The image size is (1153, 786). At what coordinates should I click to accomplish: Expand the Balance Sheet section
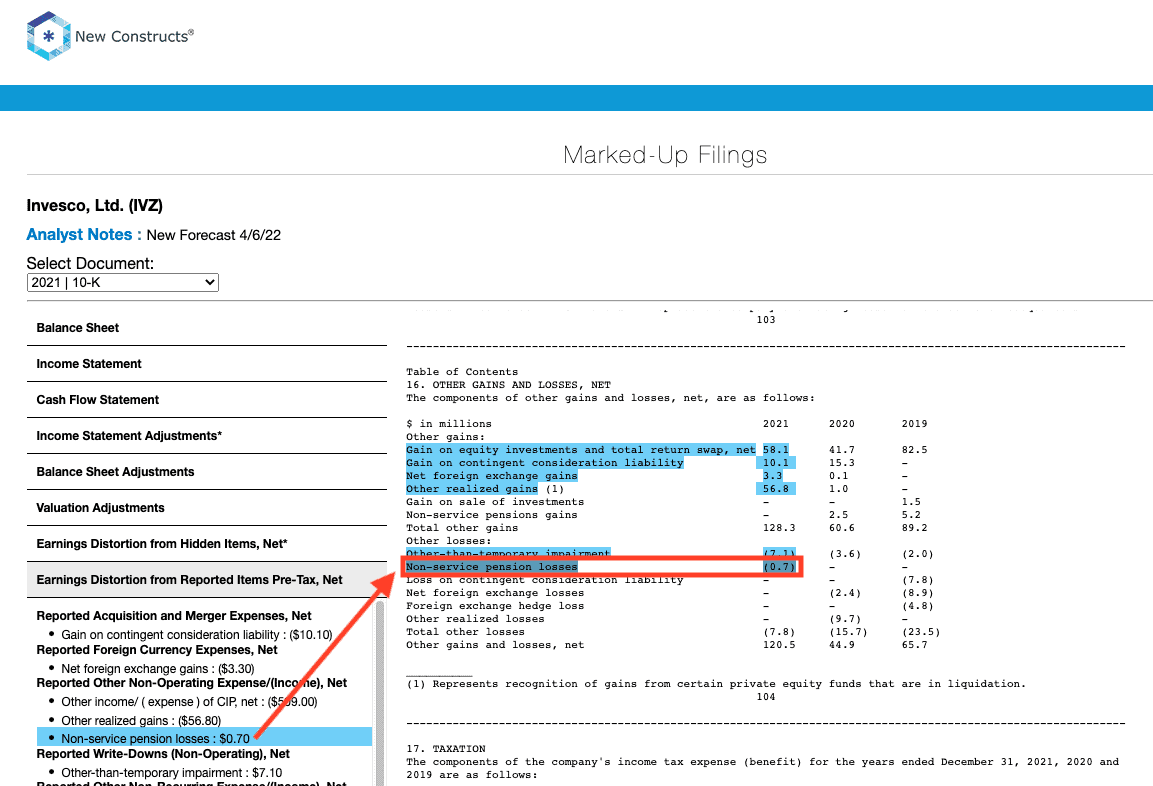tap(207, 328)
